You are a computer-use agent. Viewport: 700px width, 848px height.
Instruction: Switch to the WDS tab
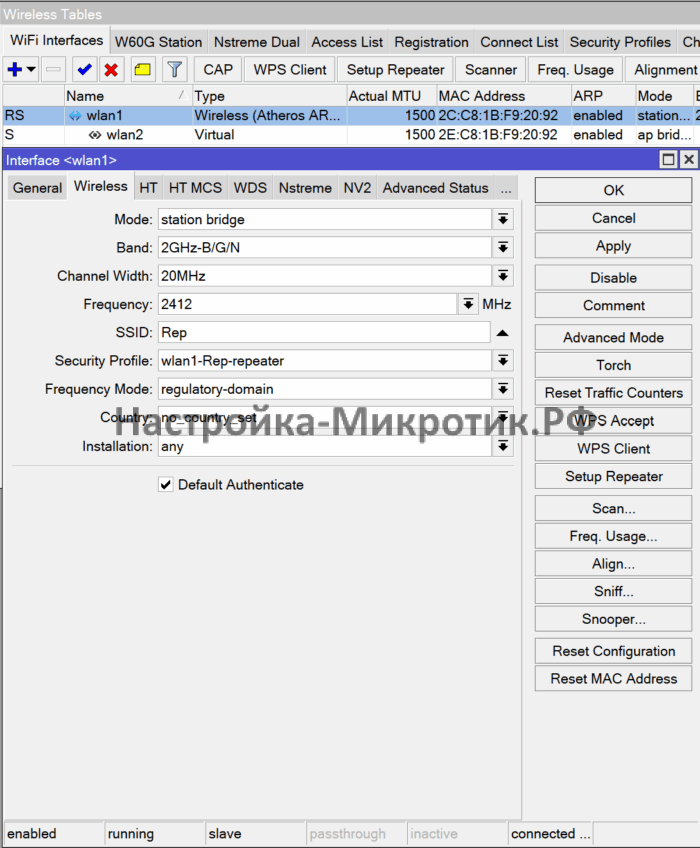(x=250, y=188)
